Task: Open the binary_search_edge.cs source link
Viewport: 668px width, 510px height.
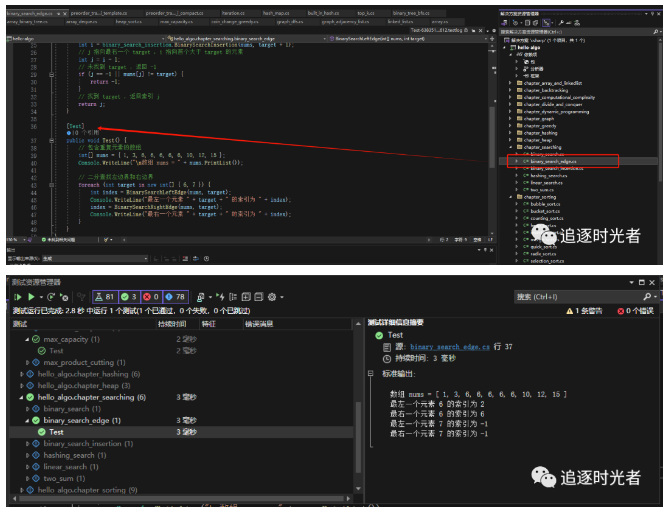Action: click(449, 347)
